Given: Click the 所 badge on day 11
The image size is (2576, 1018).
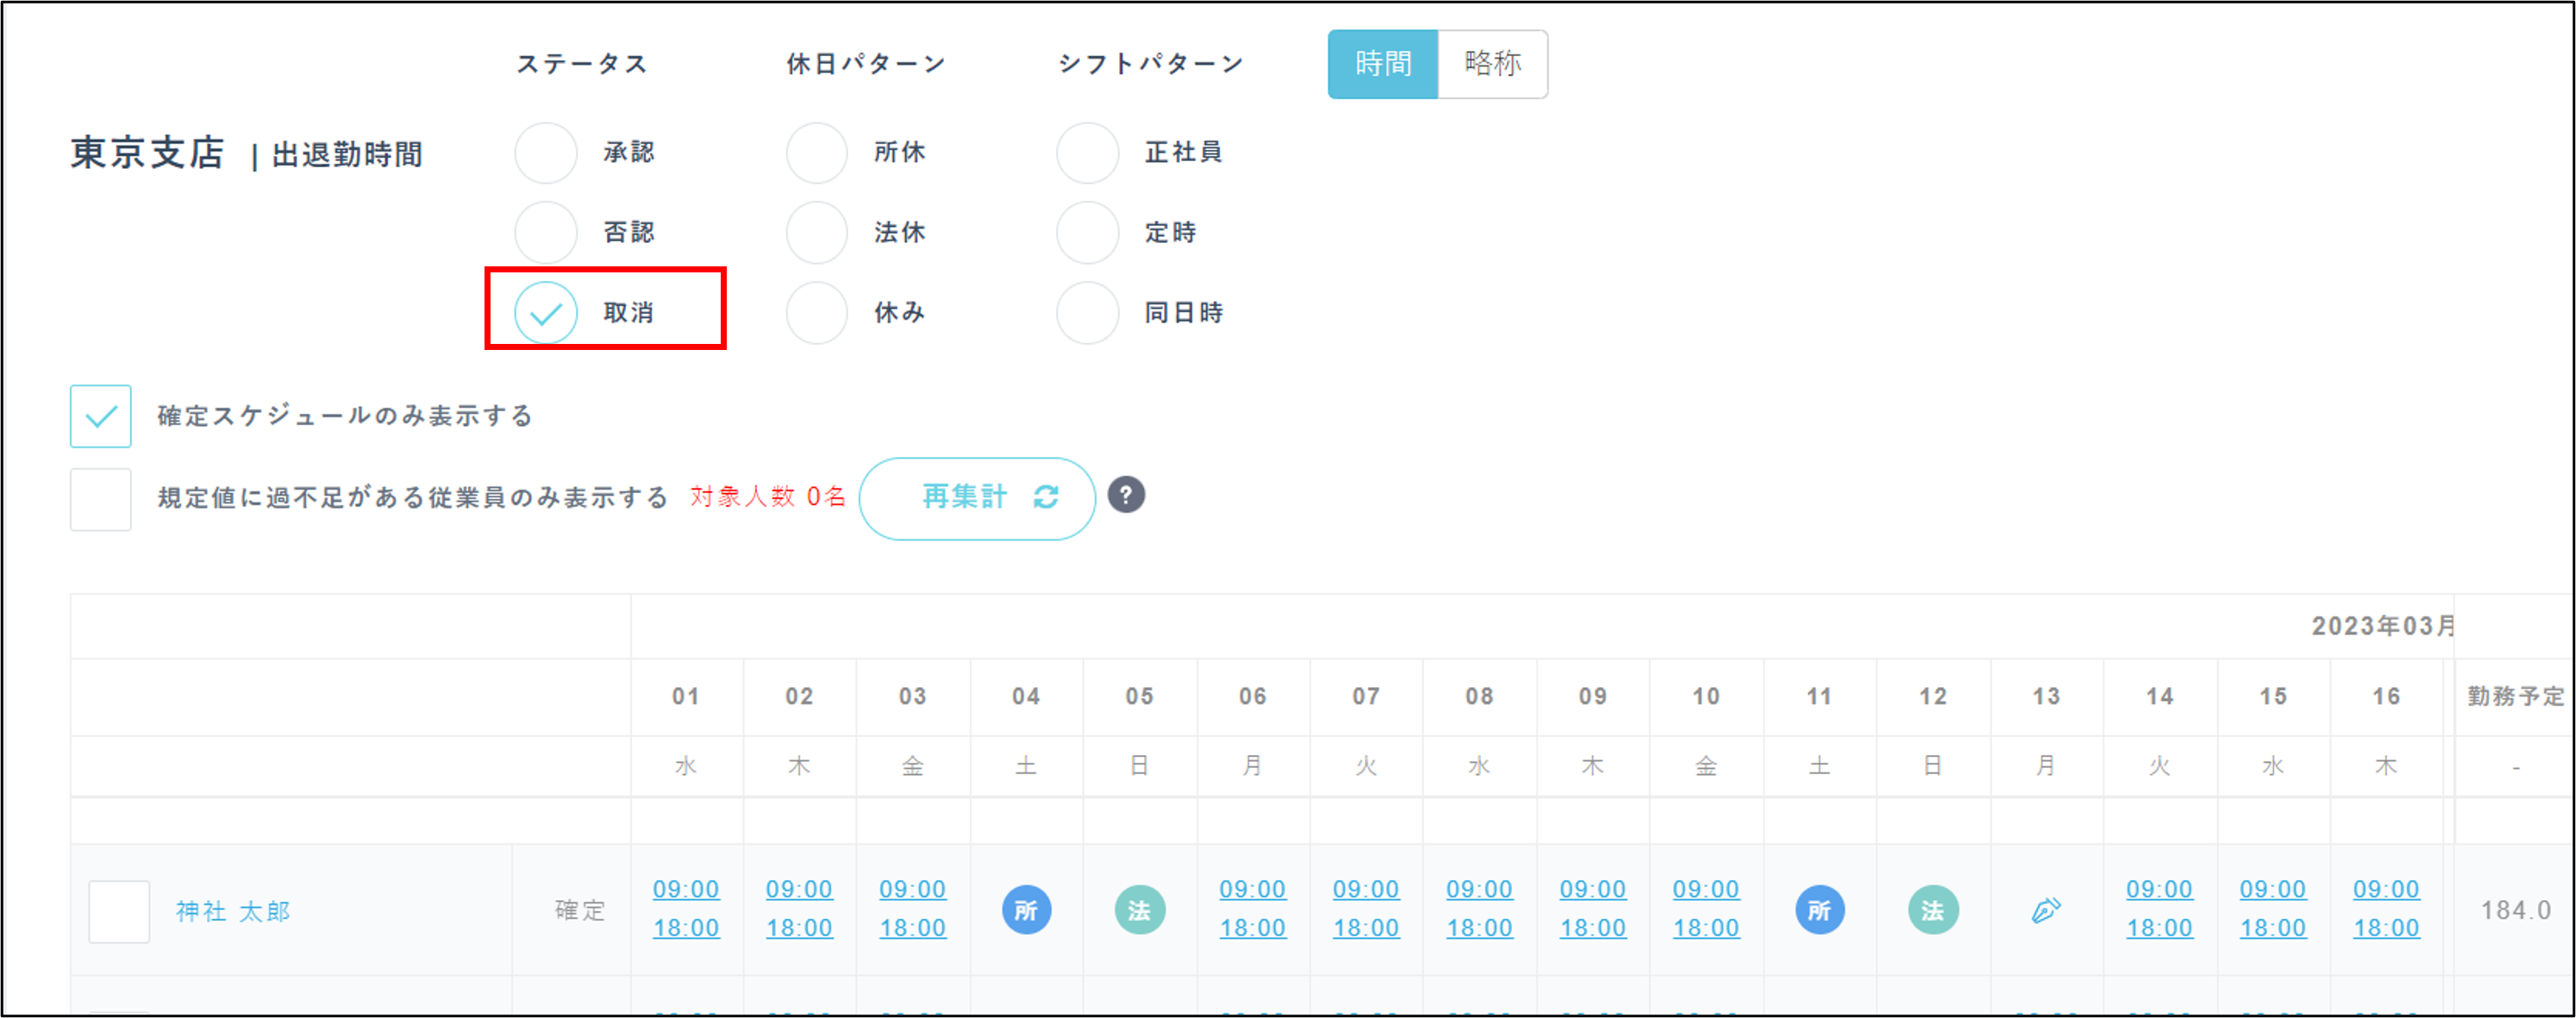Looking at the screenshot, I should tap(1819, 910).
